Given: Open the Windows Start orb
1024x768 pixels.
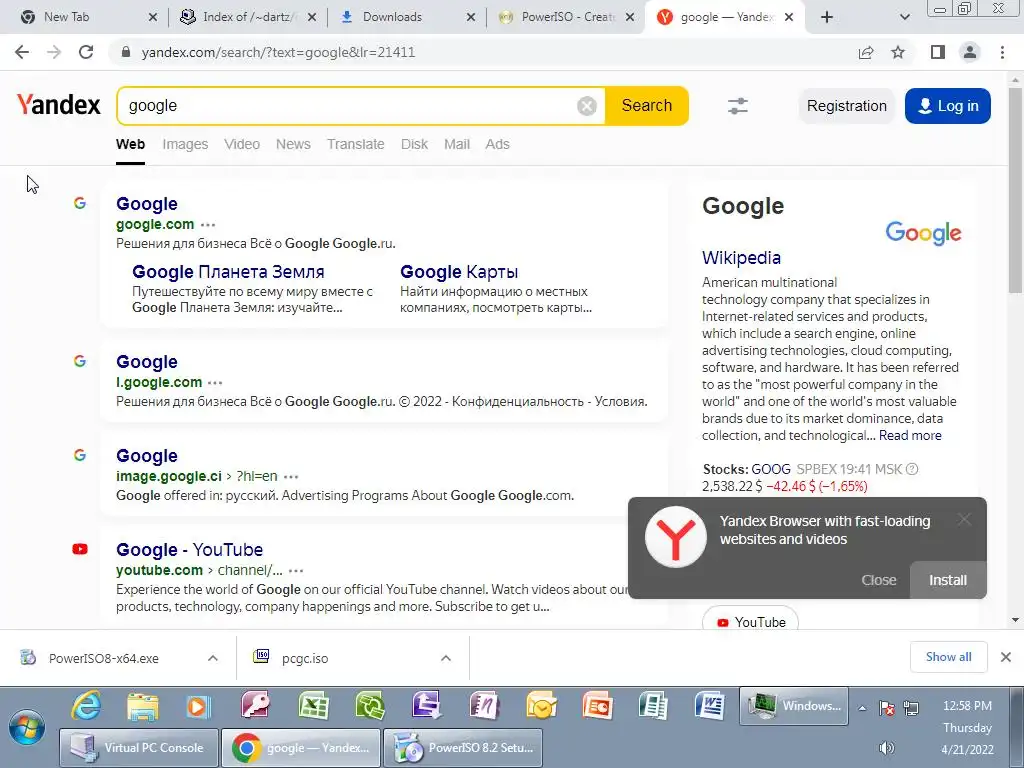Looking at the screenshot, I should 27,728.
